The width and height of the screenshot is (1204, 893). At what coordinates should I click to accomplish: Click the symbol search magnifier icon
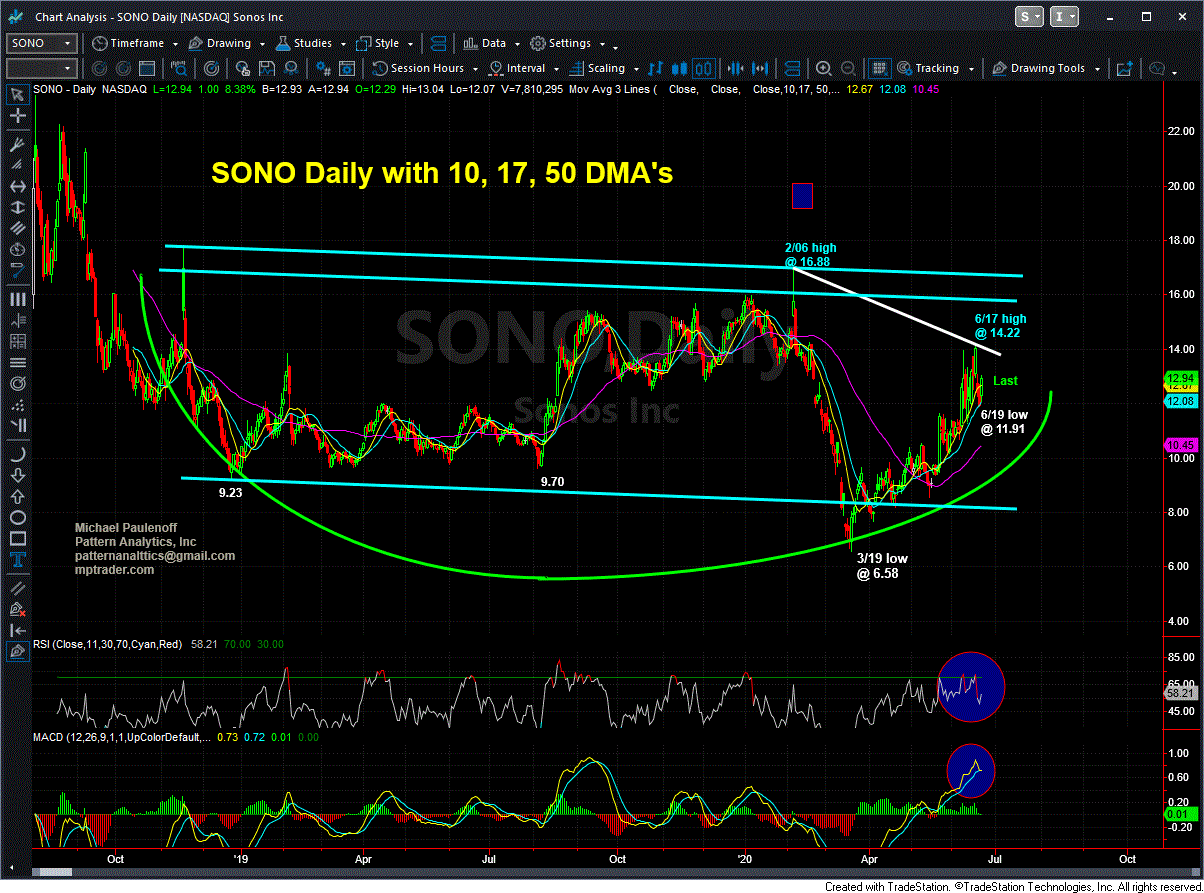[x=179, y=68]
